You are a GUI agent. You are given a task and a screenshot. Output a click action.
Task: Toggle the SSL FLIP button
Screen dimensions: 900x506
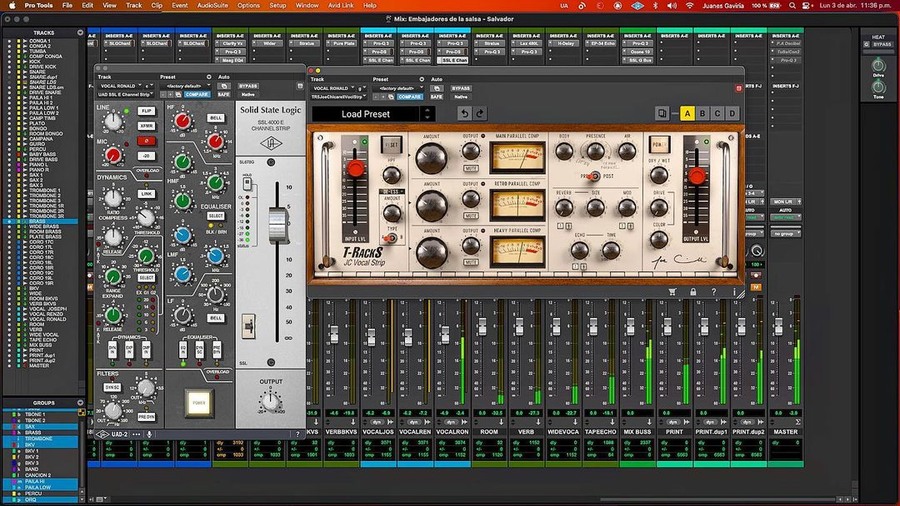click(146, 111)
